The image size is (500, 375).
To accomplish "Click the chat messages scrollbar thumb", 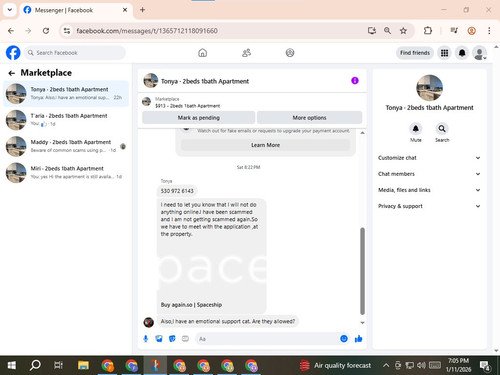I will [x=362, y=271].
